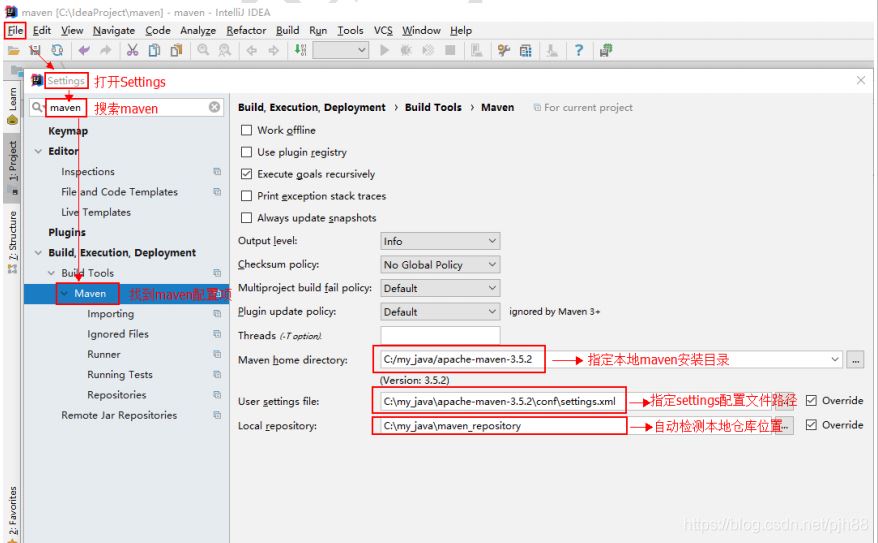Open the Refactor menu
878x543 pixels.
[x=246, y=30]
